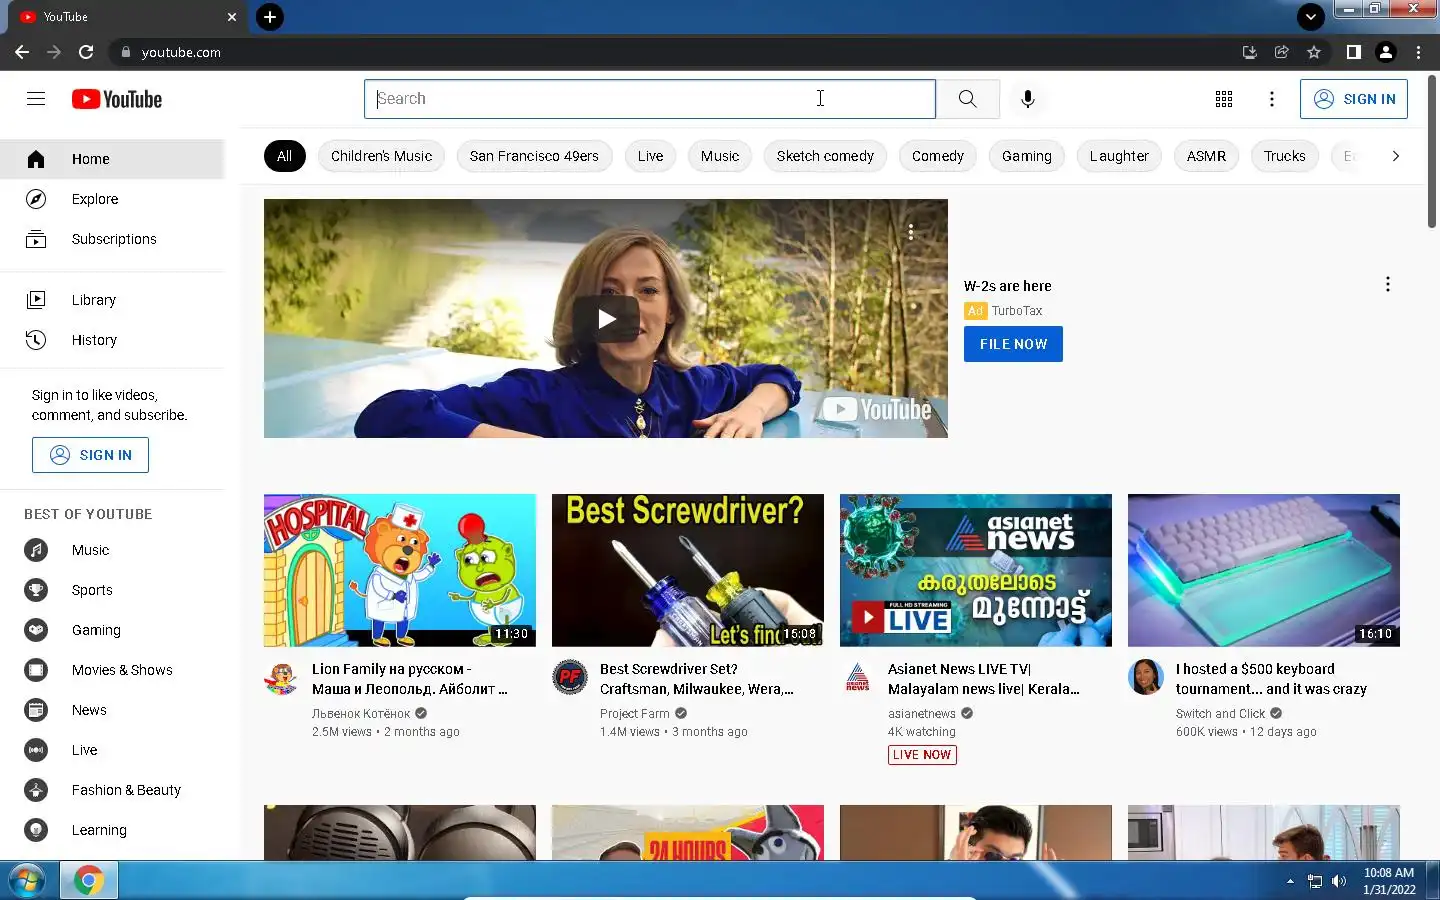Click the Switch and Click channel avatar
1440x900 pixels.
(x=1146, y=677)
